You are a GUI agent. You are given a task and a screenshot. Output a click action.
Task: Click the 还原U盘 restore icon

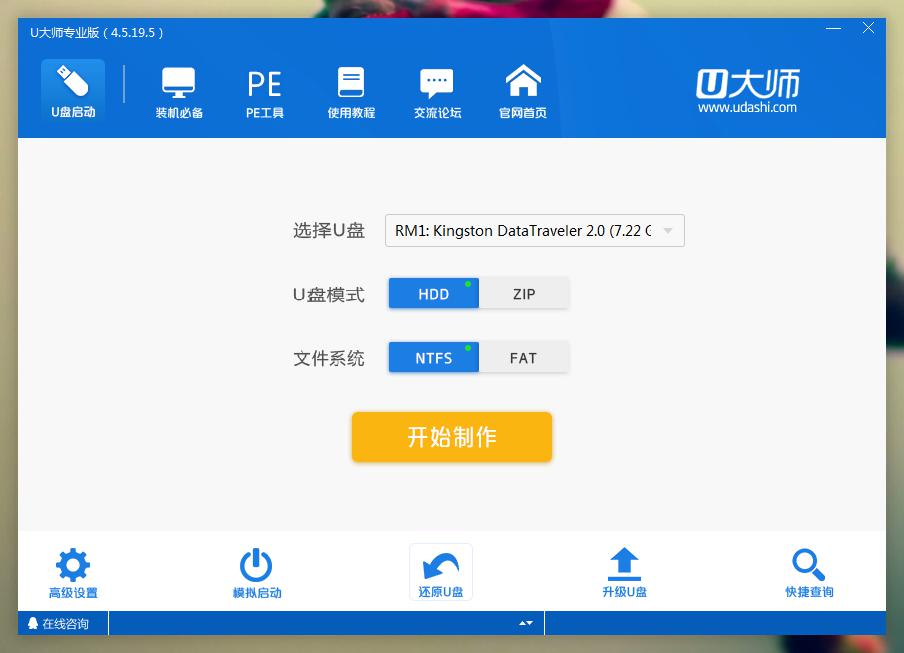coord(440,571)
